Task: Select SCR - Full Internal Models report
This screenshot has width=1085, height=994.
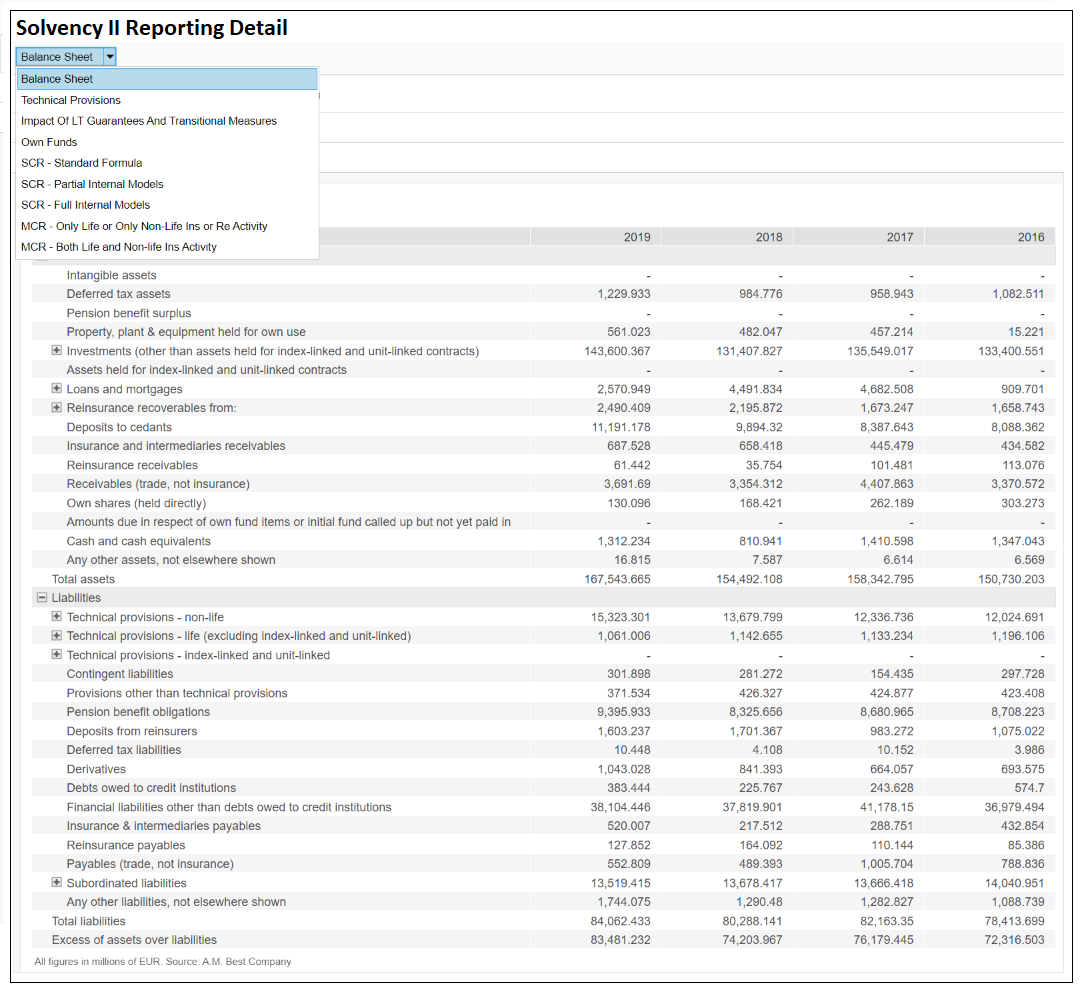Action: point(87,204)
